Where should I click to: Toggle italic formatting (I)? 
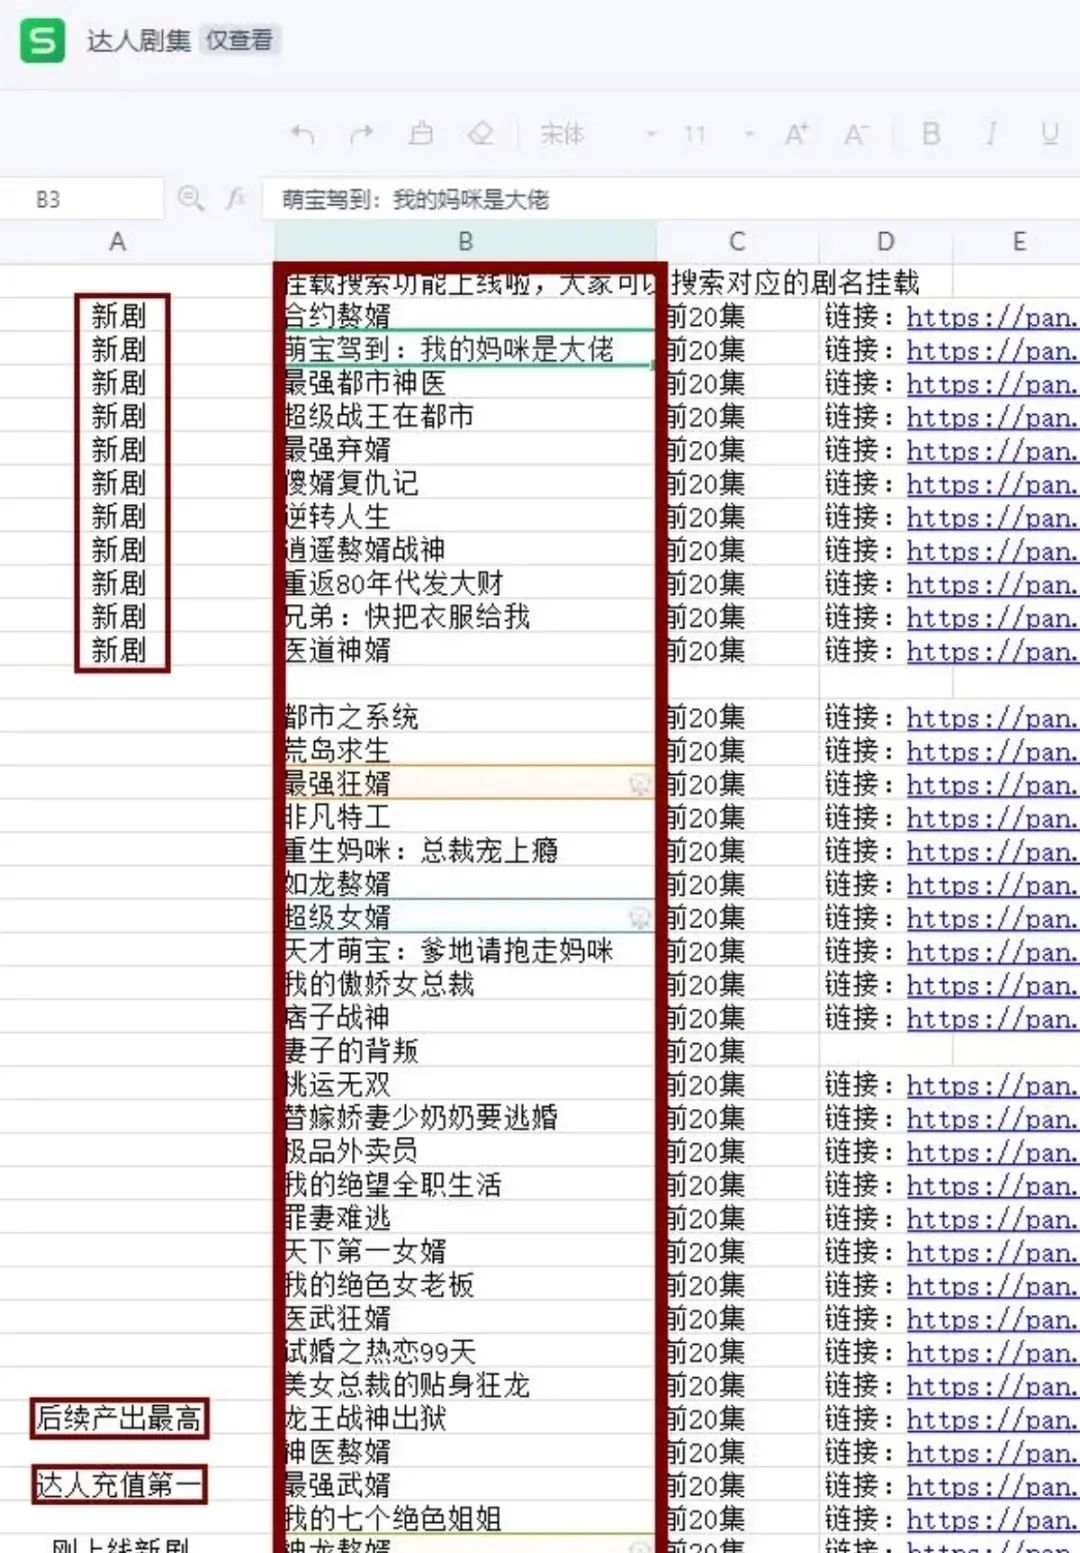991,134
